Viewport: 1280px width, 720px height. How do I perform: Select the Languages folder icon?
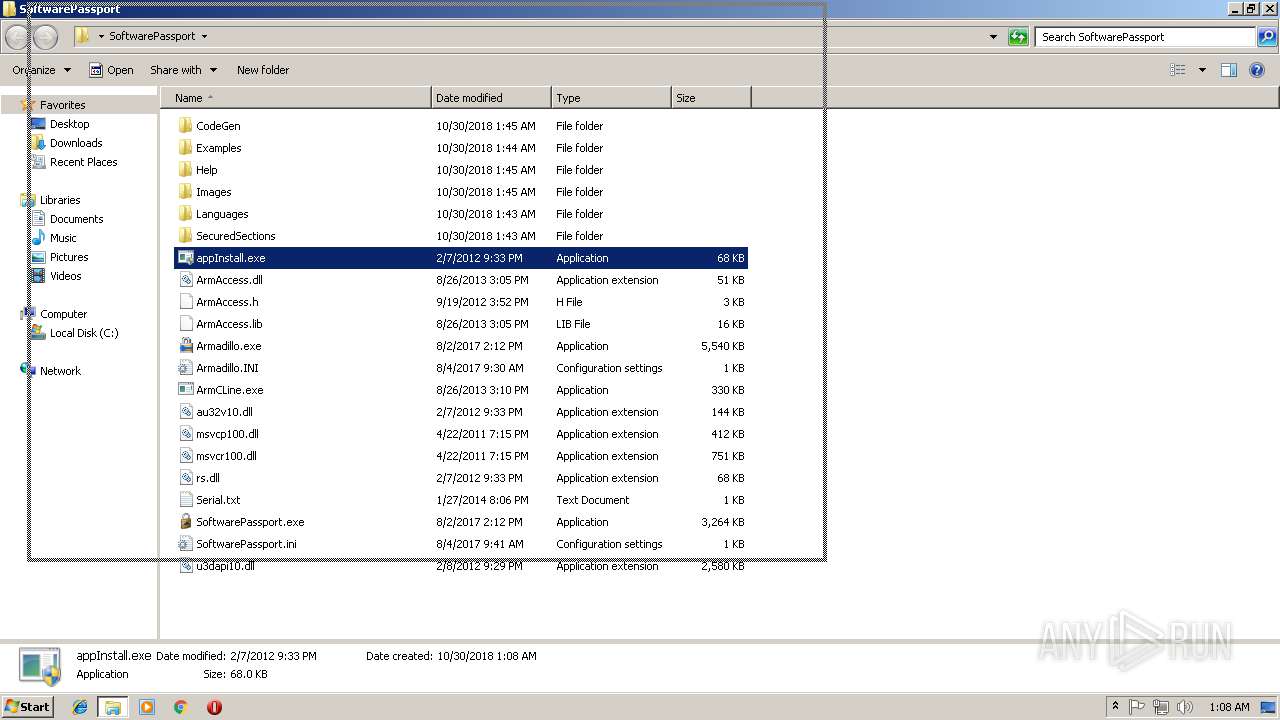(x=185, y=214)
